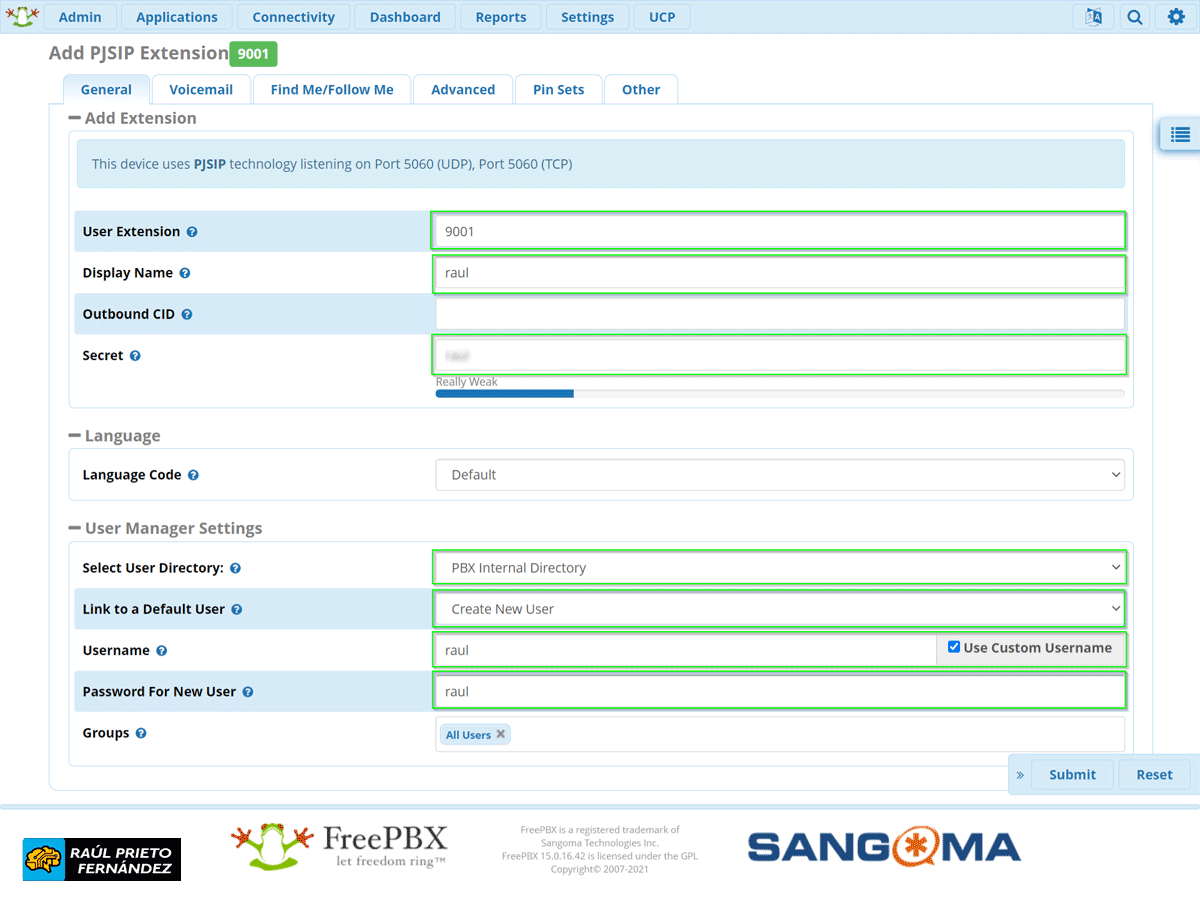Remove the All Users group tag
Viewport: 1200px width, 898px height.
[501, 734]
